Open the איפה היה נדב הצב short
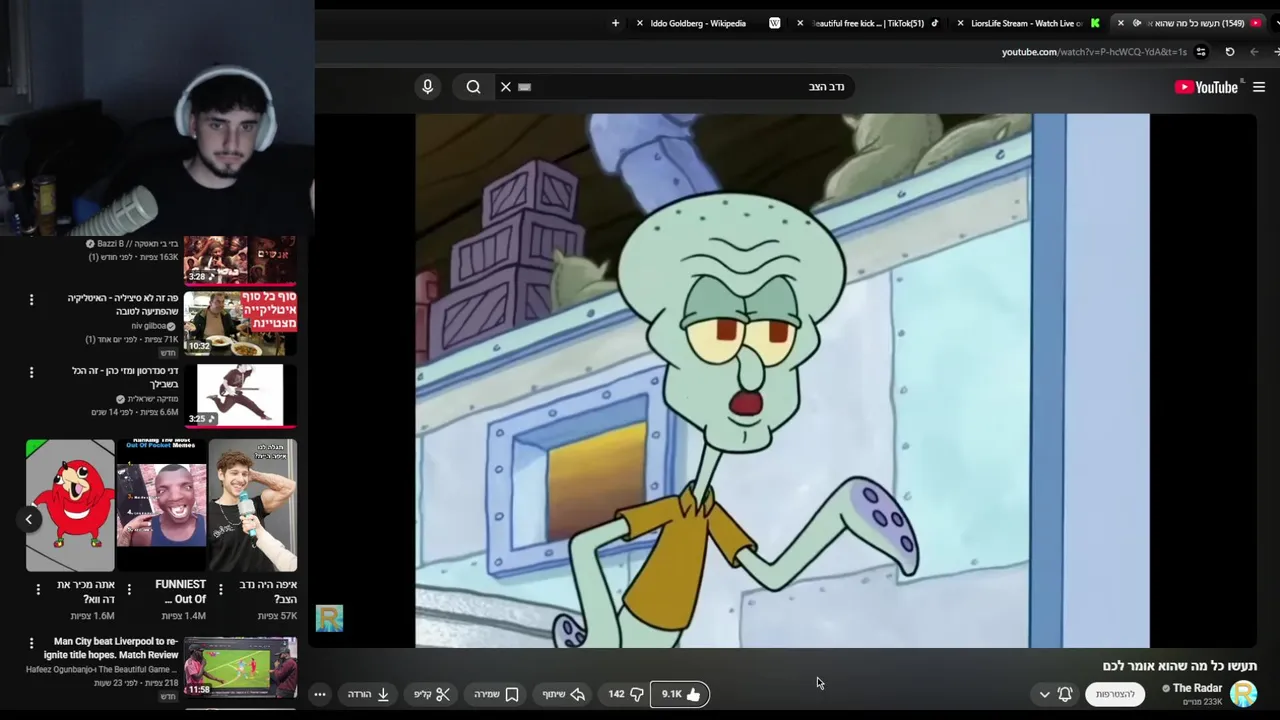The height and width of the screenshot is (720, 1280). [x=253, y=505]
